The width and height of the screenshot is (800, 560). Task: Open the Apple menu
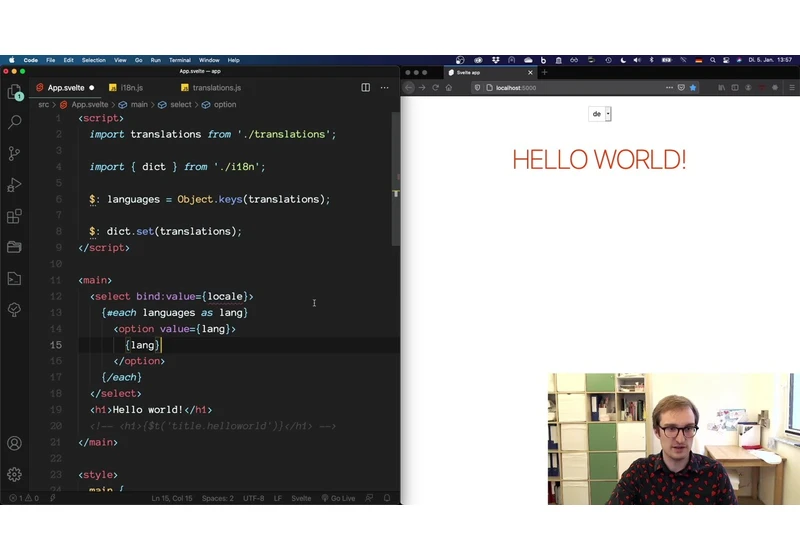click(x=12, y=60)
